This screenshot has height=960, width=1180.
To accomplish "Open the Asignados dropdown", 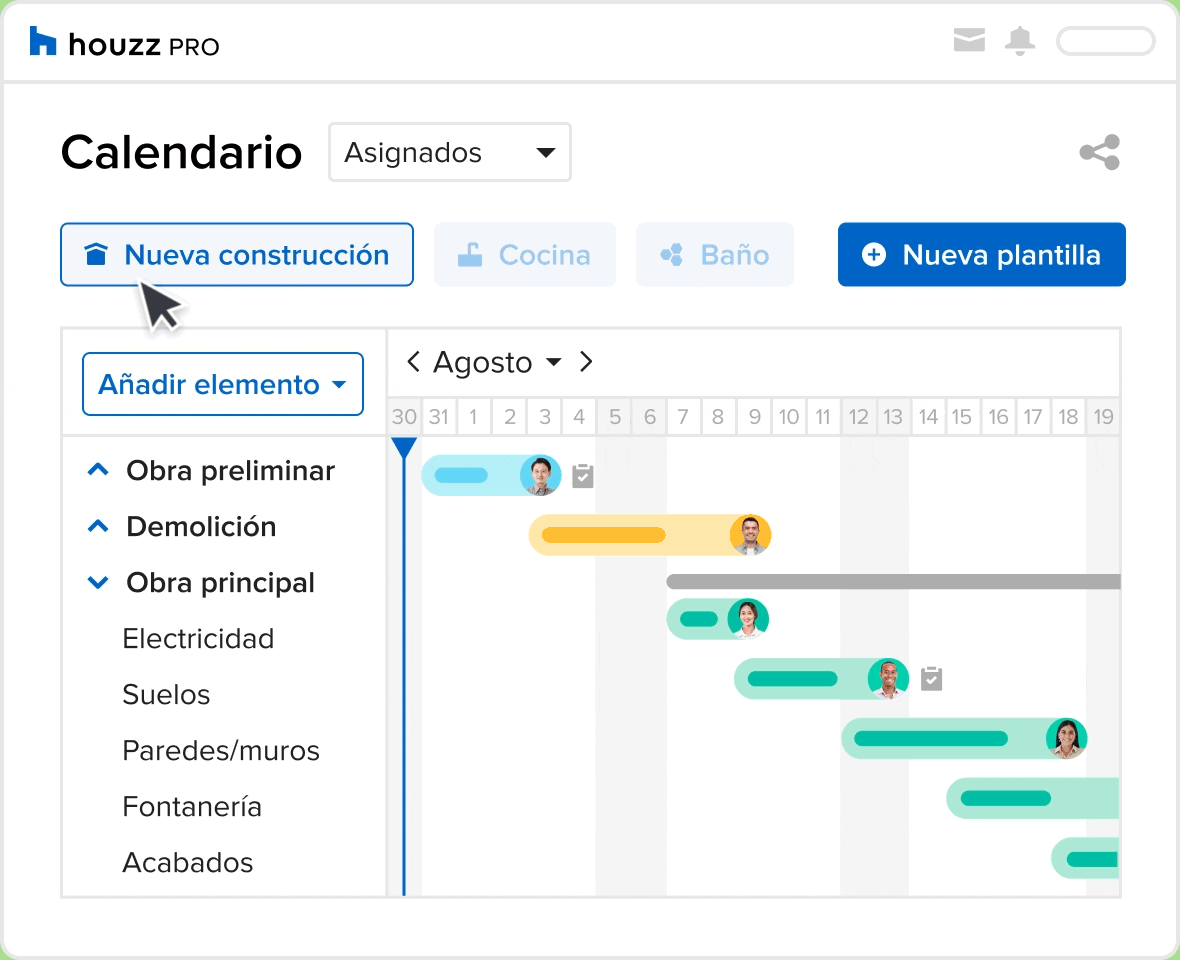I will point(449,153).
